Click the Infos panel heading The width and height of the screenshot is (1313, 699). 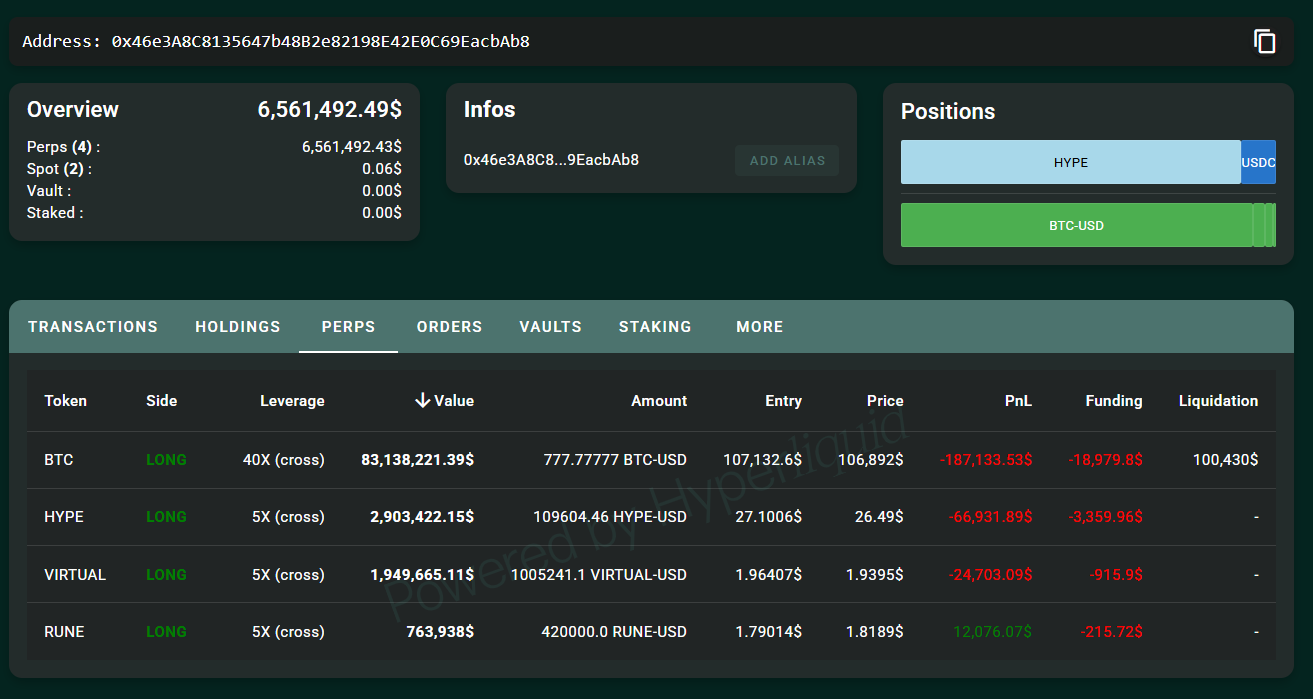489,110
